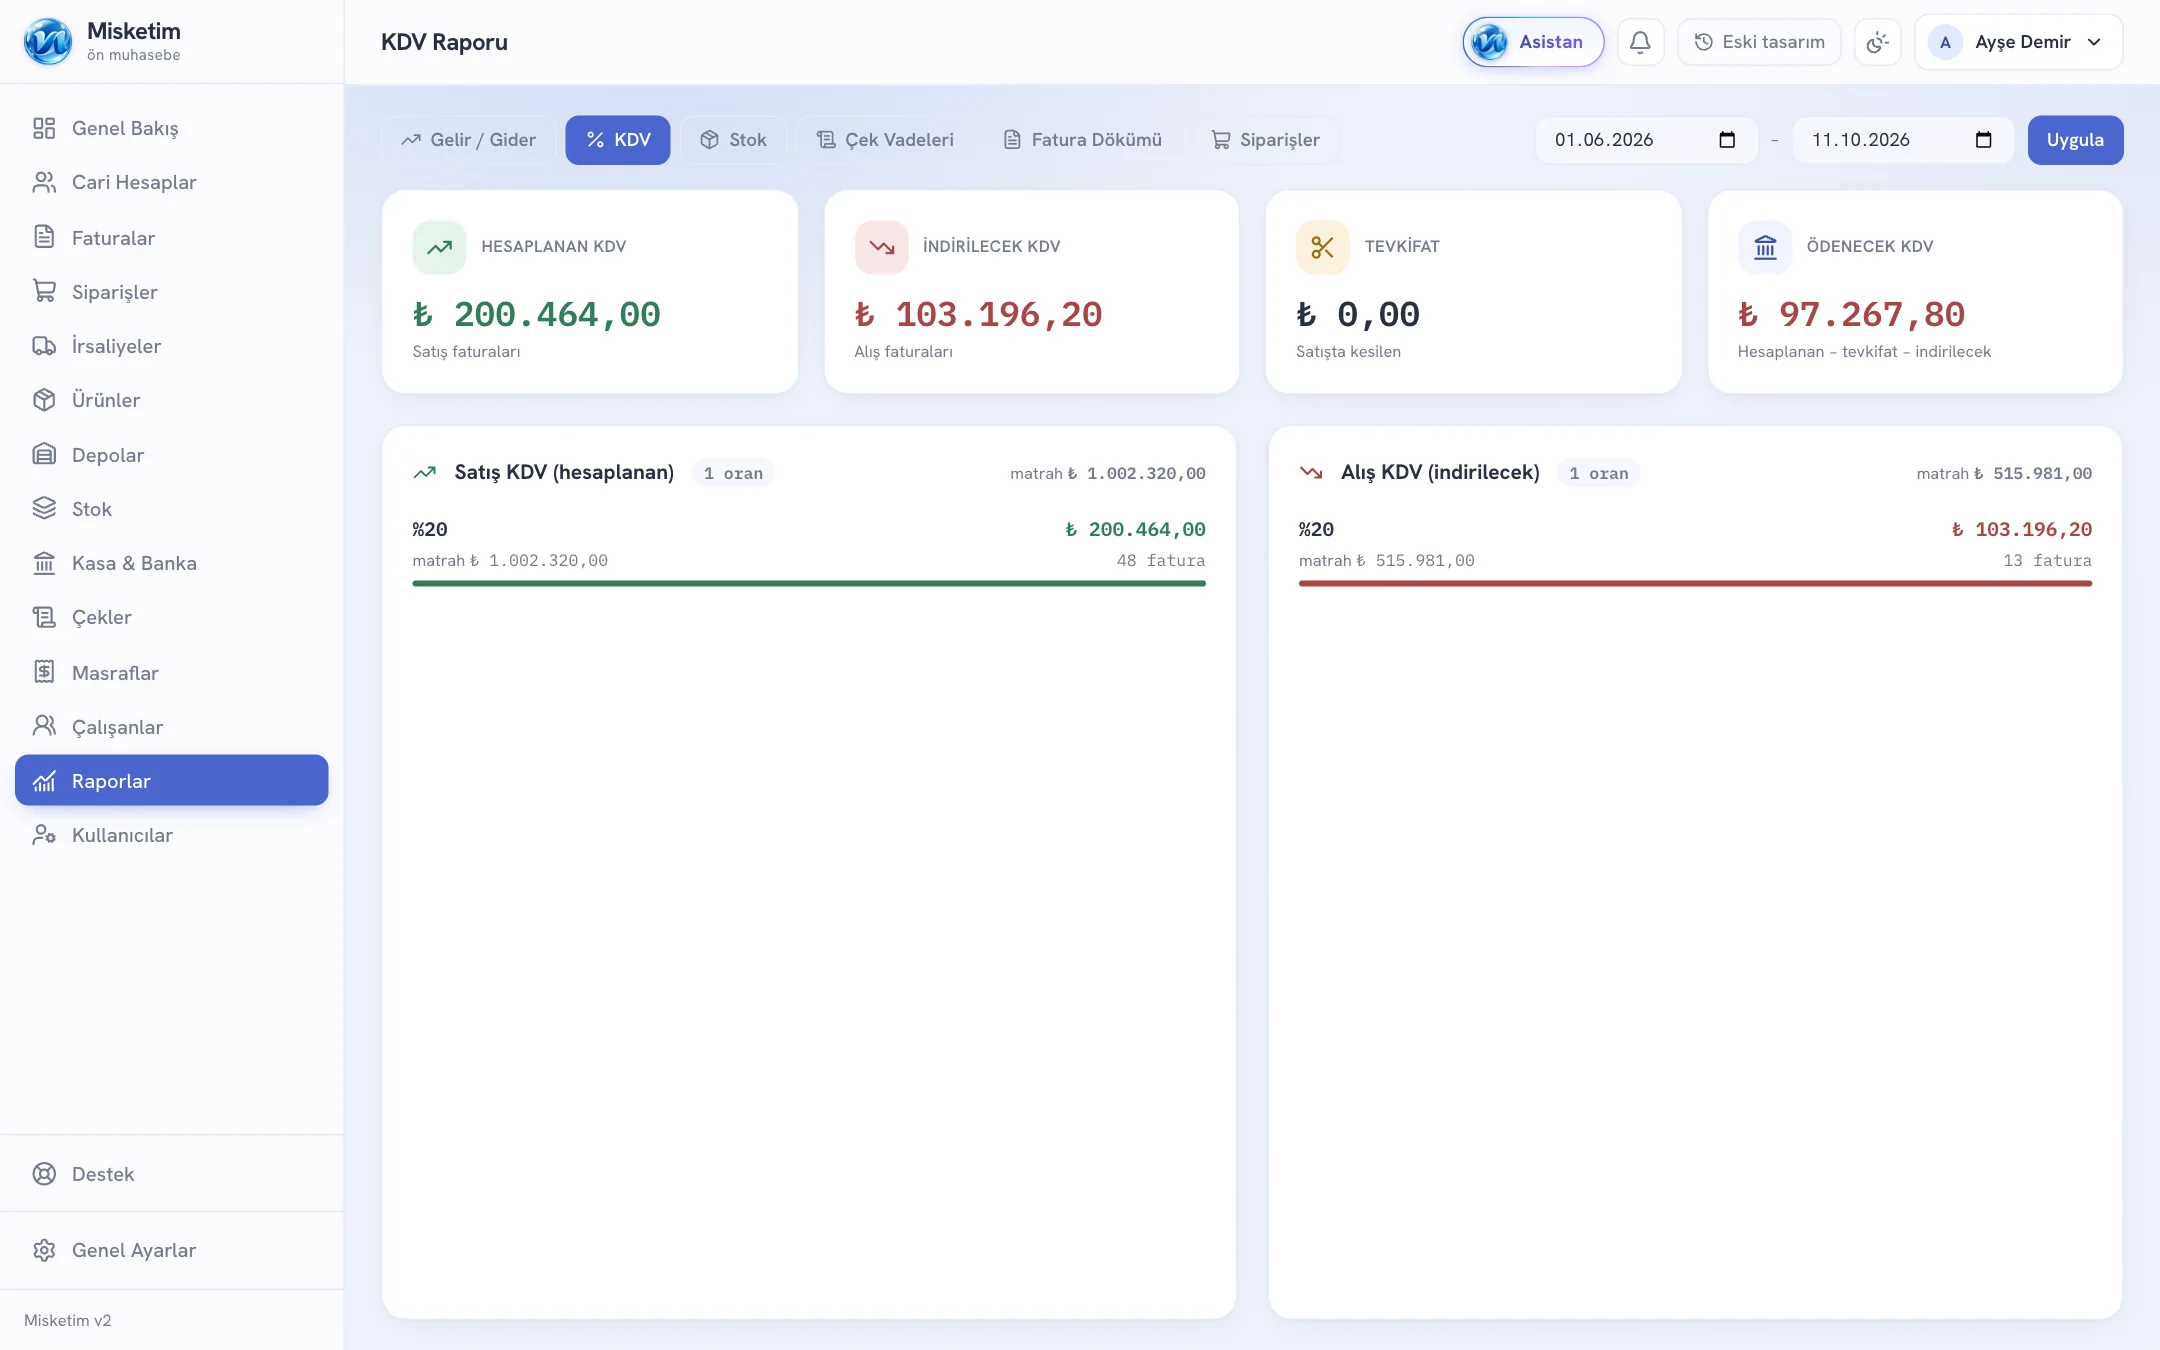
Task: Go to Kasa & Banka
Action: pyautogui.click(x=172, y=563)
